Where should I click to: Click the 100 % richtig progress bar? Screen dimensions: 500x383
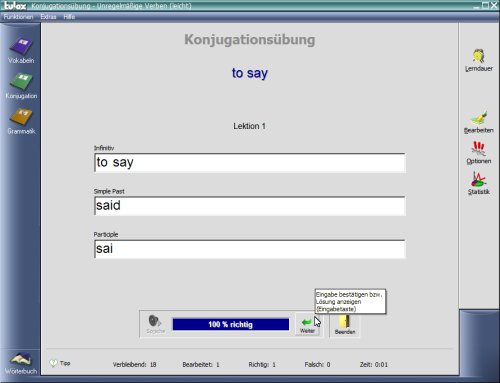[x=231, y=324]
